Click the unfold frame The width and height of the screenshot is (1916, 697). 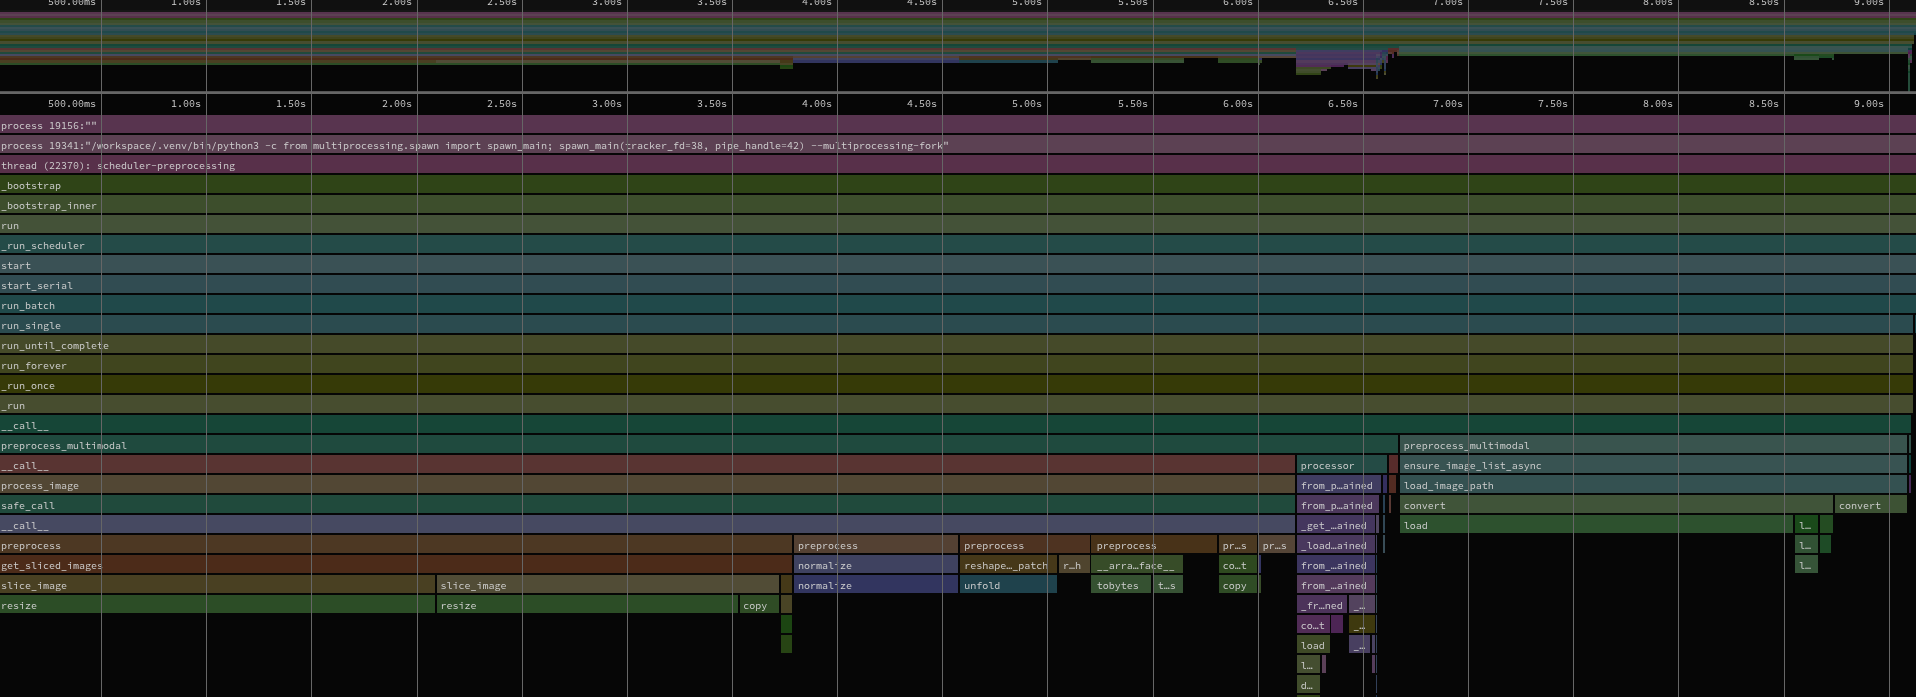coord(1008,585)
